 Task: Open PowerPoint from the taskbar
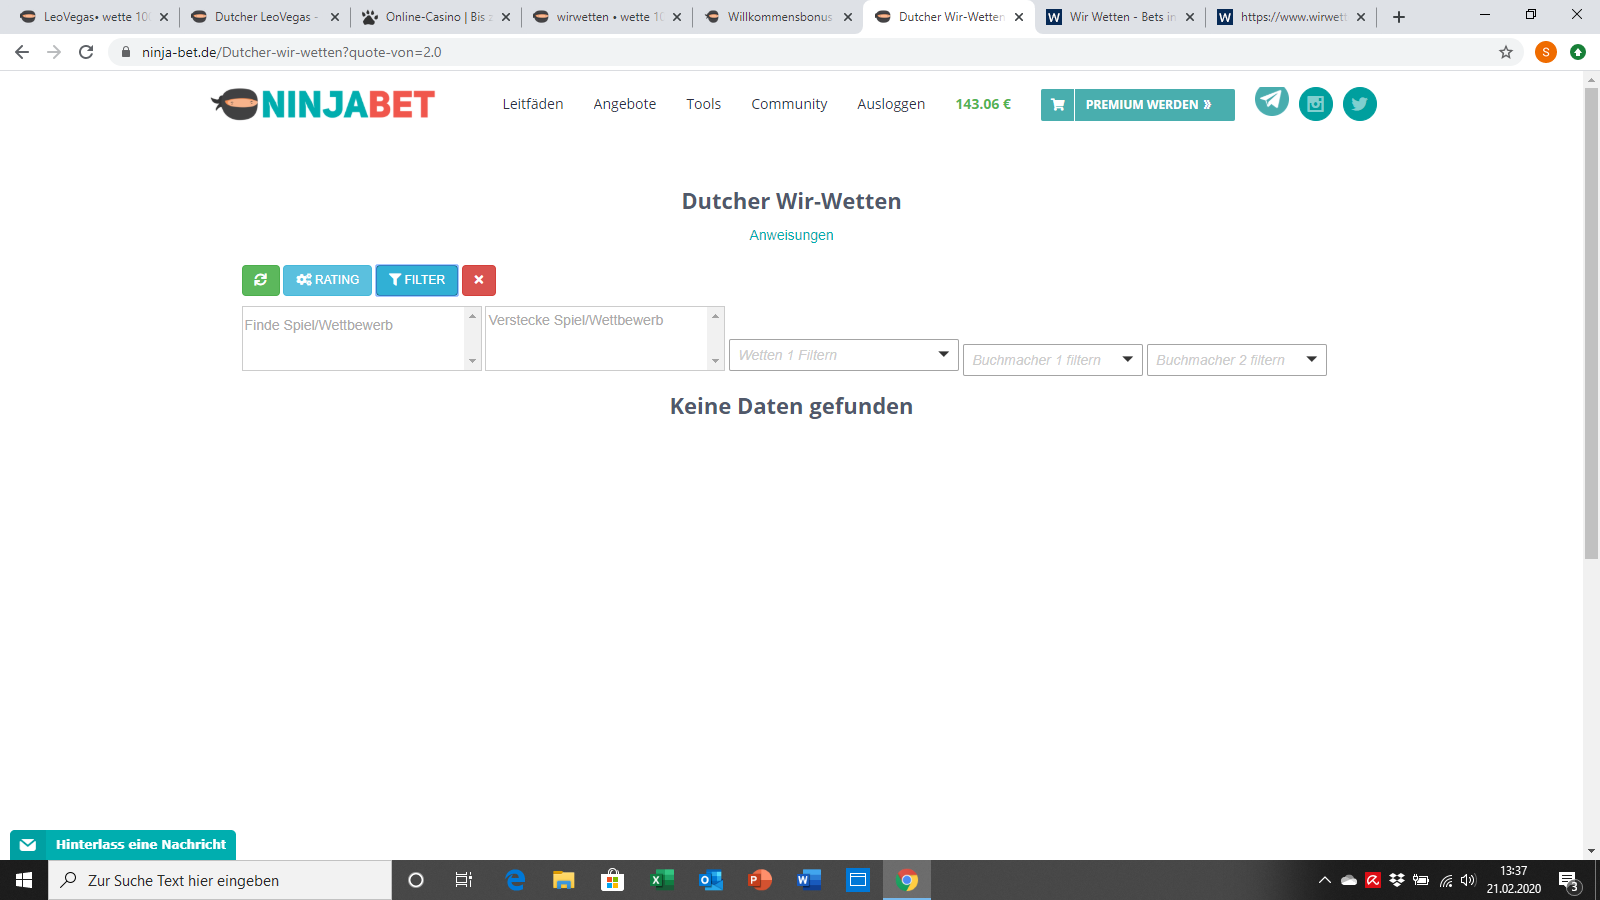(x=759, y=880)
